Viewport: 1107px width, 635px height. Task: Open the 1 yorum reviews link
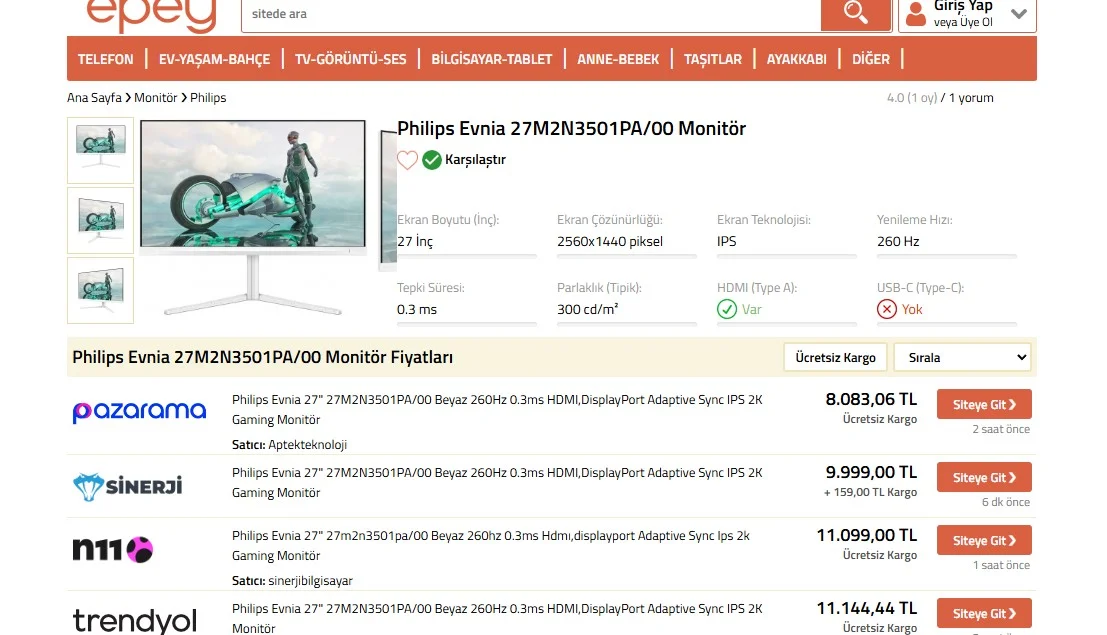(x=971, y=97)
